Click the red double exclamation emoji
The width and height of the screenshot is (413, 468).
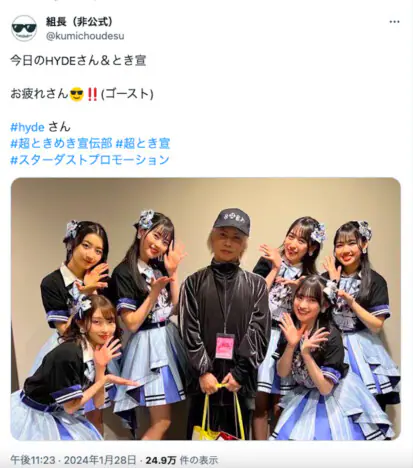pos(92,94)
